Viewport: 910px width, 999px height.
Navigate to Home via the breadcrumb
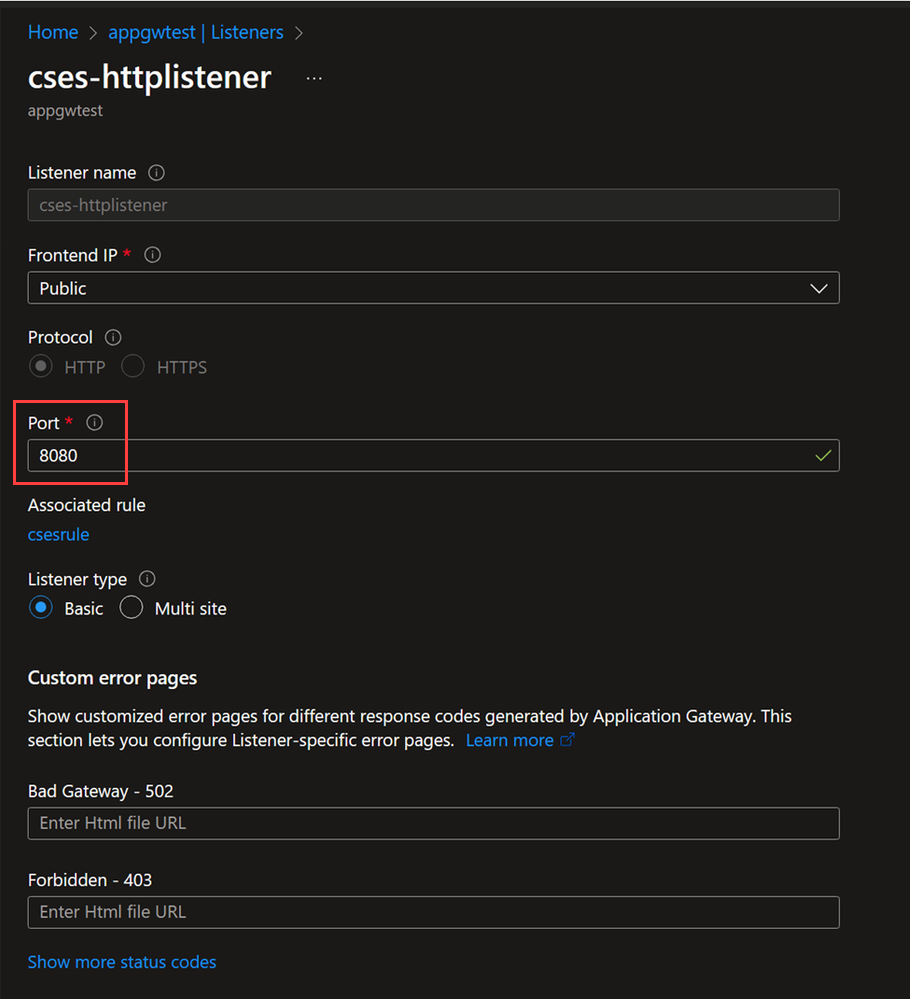[52, 32]
